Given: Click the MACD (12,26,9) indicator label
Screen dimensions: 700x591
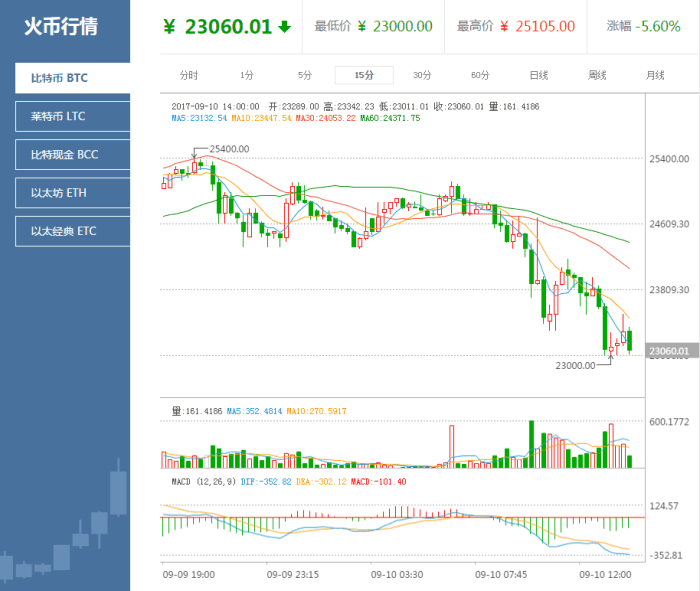Looking at the screenshot, I should tap(204, 482).
